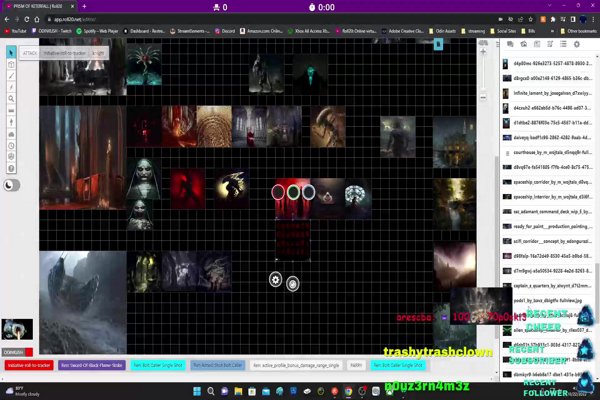This screenshot has width=600, height=400.
Task: Select the freehand drawing tool
Action: pyautogui.click(x=11, y=76)
